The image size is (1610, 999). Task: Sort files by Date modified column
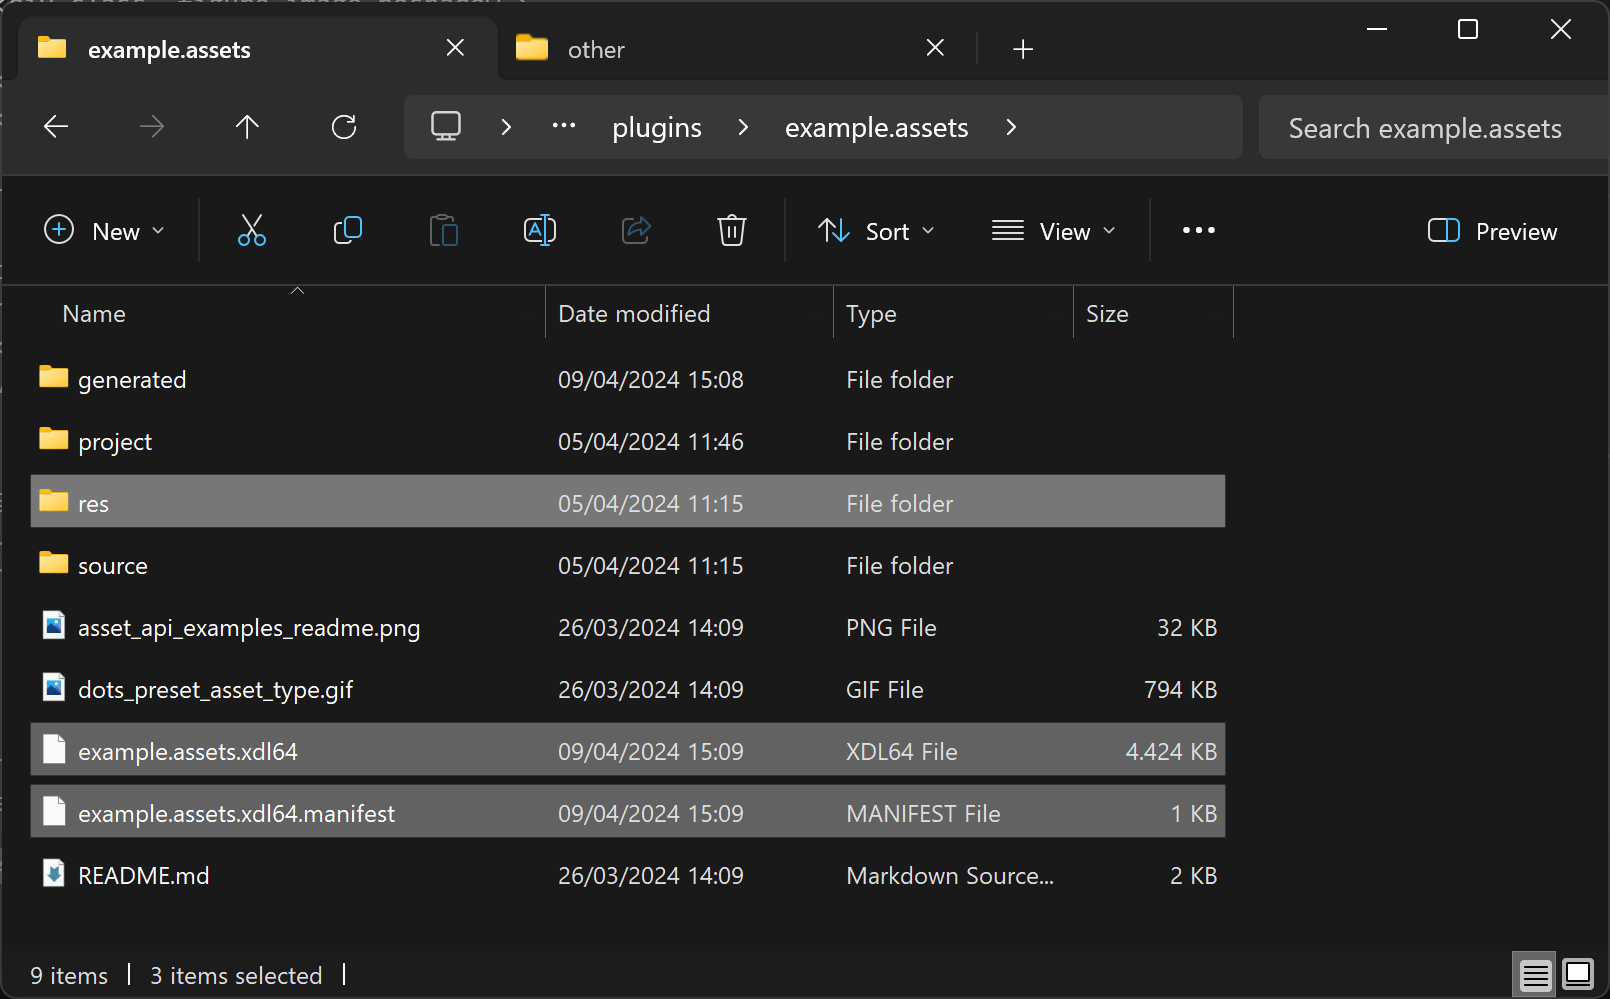pyautogui.click(x=634, y=314)
